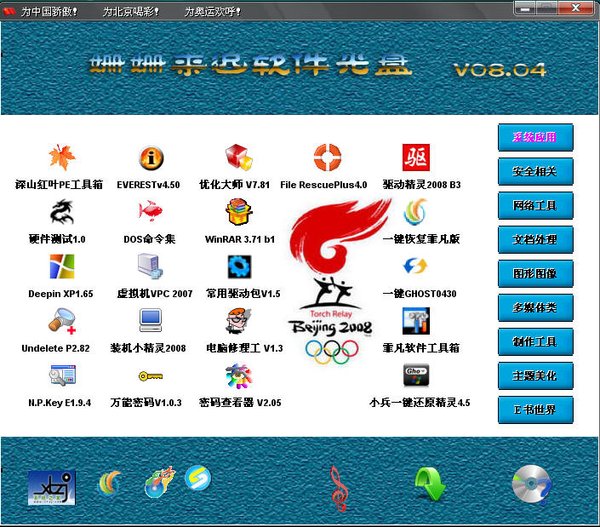The height and width of the screenshot is (527, 600).
Task: Click Deepin XP1.65 Windows flag icon
Action: 62,266
